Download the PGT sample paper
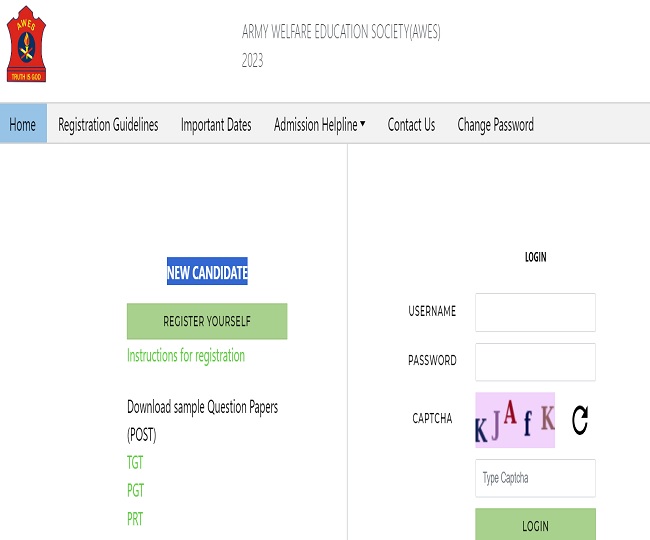The image size is (650, 540). (x=135, y=491)
